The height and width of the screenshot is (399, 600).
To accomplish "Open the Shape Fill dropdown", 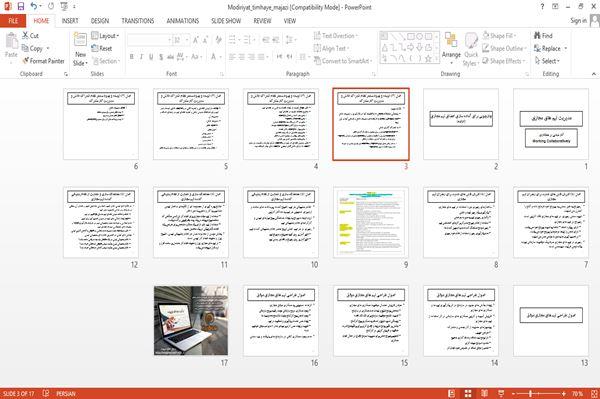I will tap(499, 36).
